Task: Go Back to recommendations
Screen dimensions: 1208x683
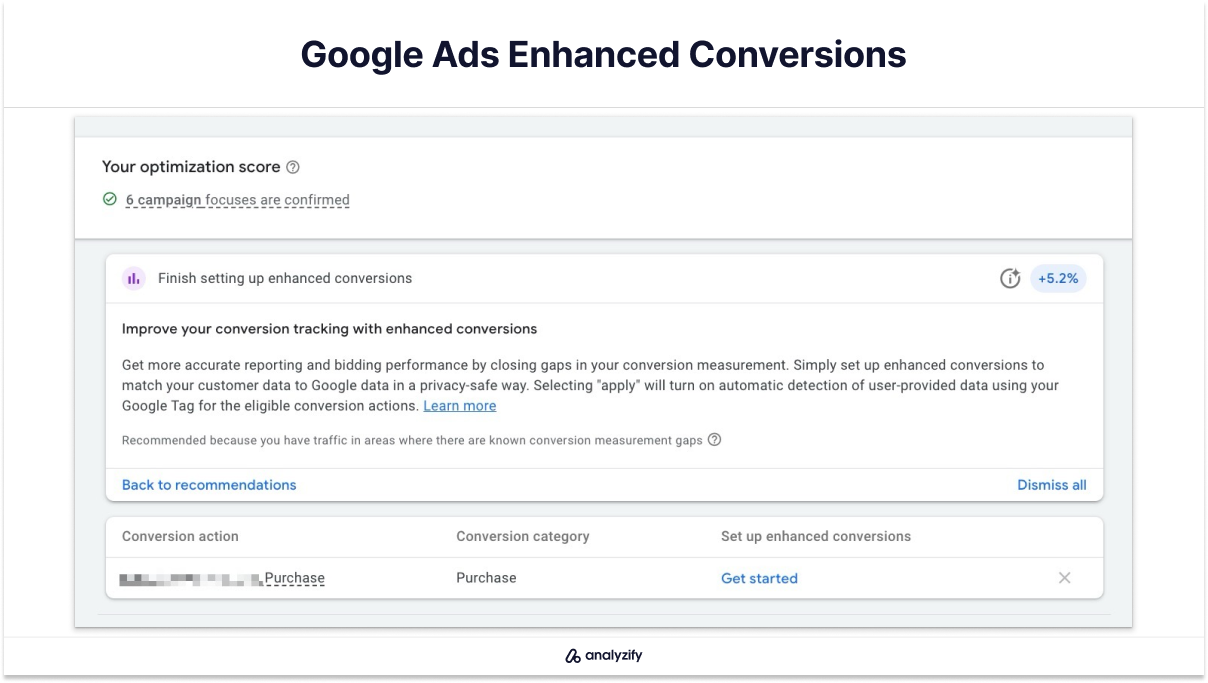Action: (x=209, y=485)
